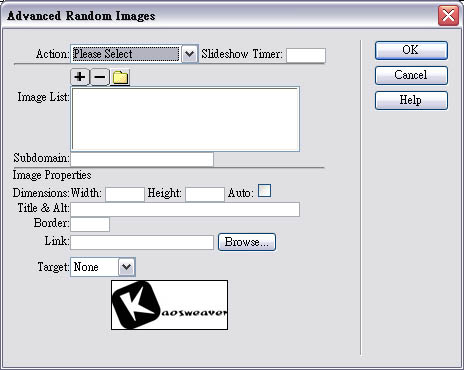Screen dimensions: 464x370
Task: Click into the Height input field
Action: click(205, 194)
